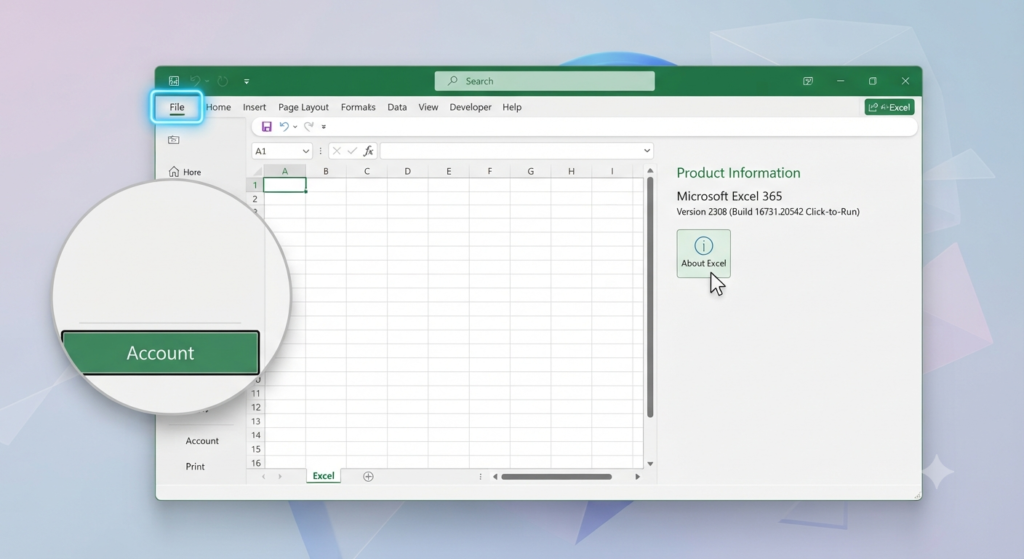The image size is (1024, 559).
Task: Select column A header
Action: [x=285, y=171]
